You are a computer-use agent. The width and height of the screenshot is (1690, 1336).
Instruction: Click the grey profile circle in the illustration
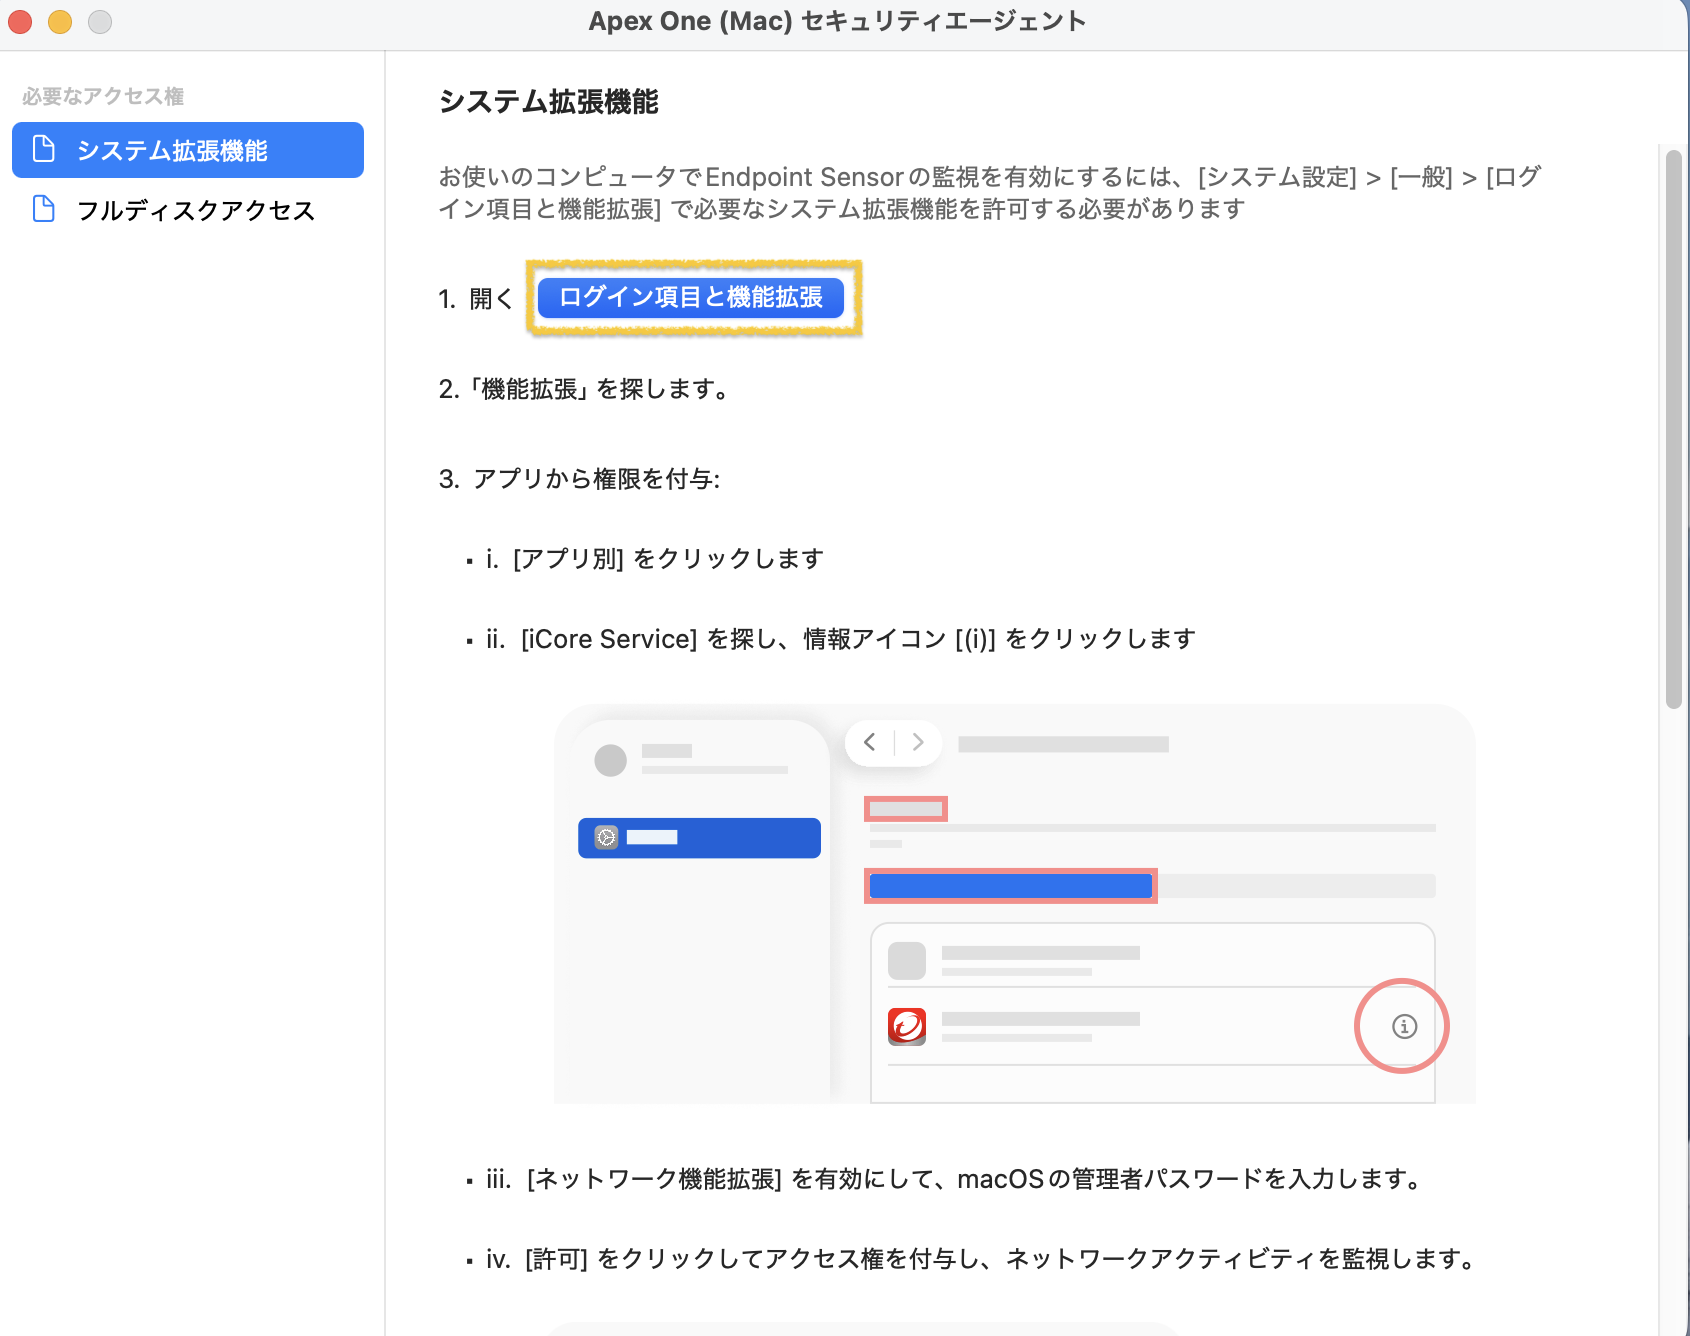point(610,760)
